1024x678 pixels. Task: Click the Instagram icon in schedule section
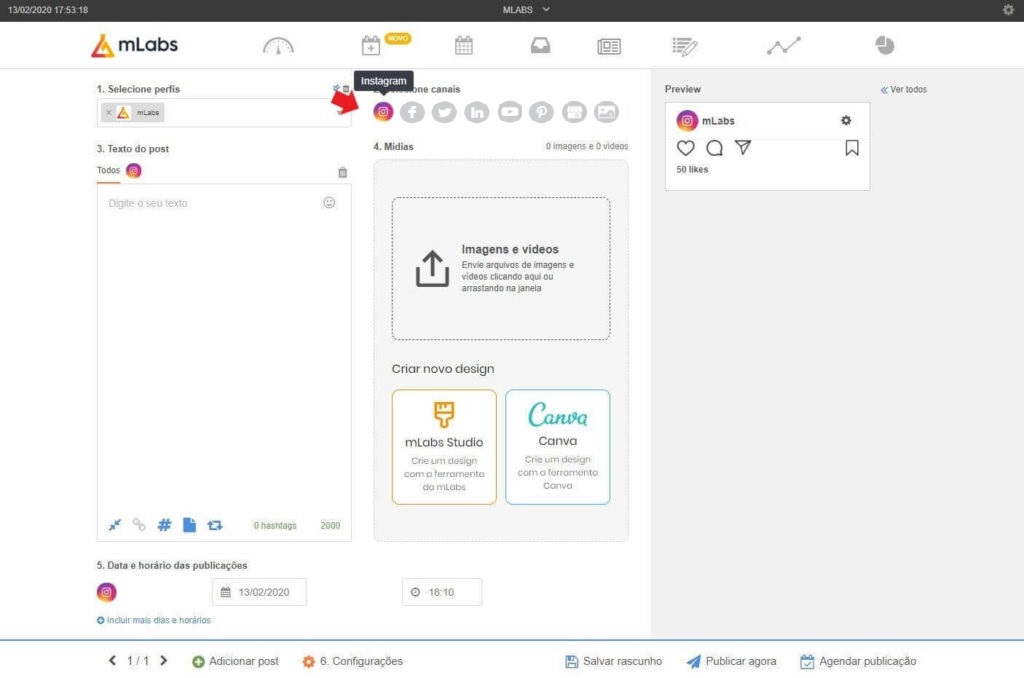coord(106,592)
